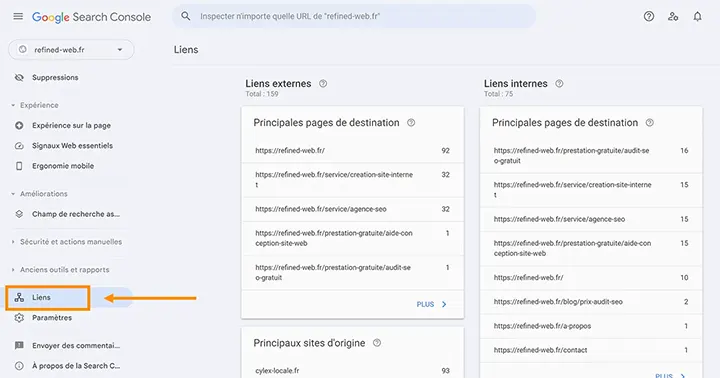Click the Google Search Console logo

pyautogui.click(x=91, y=17)
